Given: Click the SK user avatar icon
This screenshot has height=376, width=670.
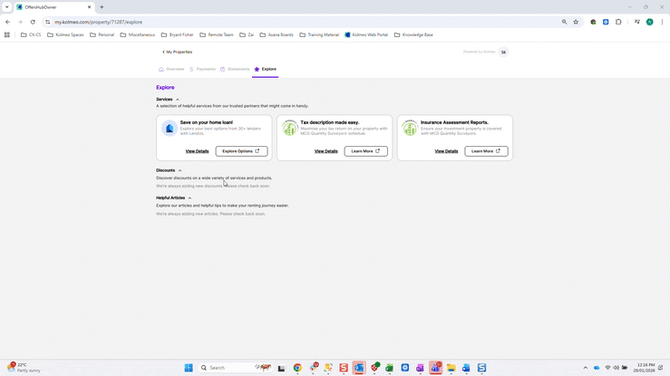Looking at the screenshot, I should 503,52.
